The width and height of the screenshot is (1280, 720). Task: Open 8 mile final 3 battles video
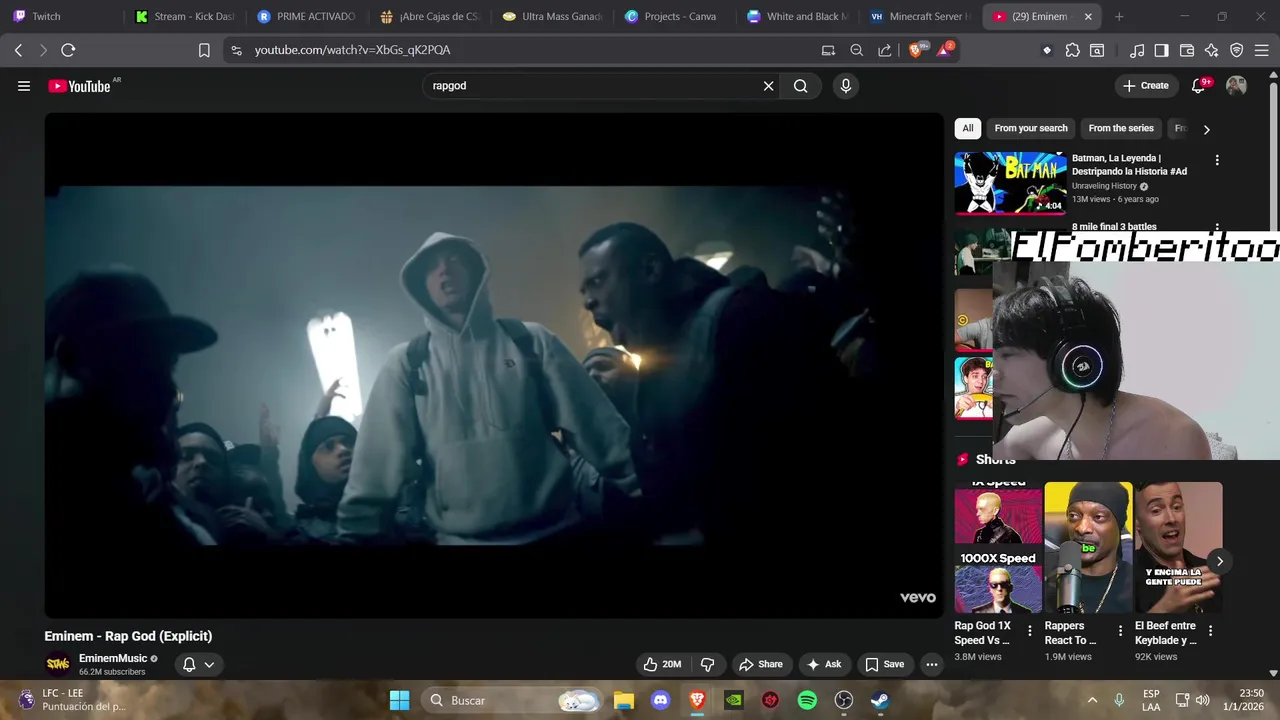1114,227
